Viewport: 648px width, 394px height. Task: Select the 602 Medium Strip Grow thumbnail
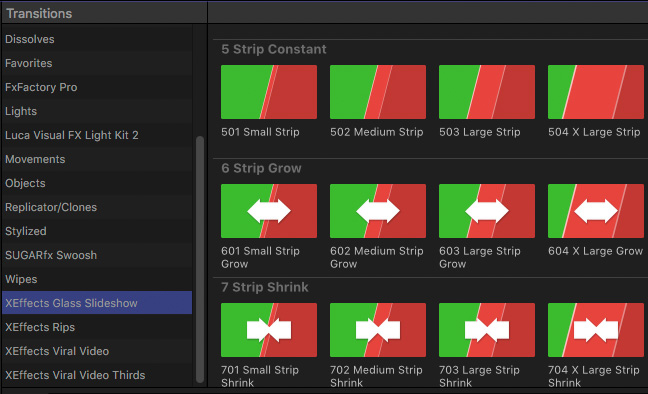click(378, 211)
